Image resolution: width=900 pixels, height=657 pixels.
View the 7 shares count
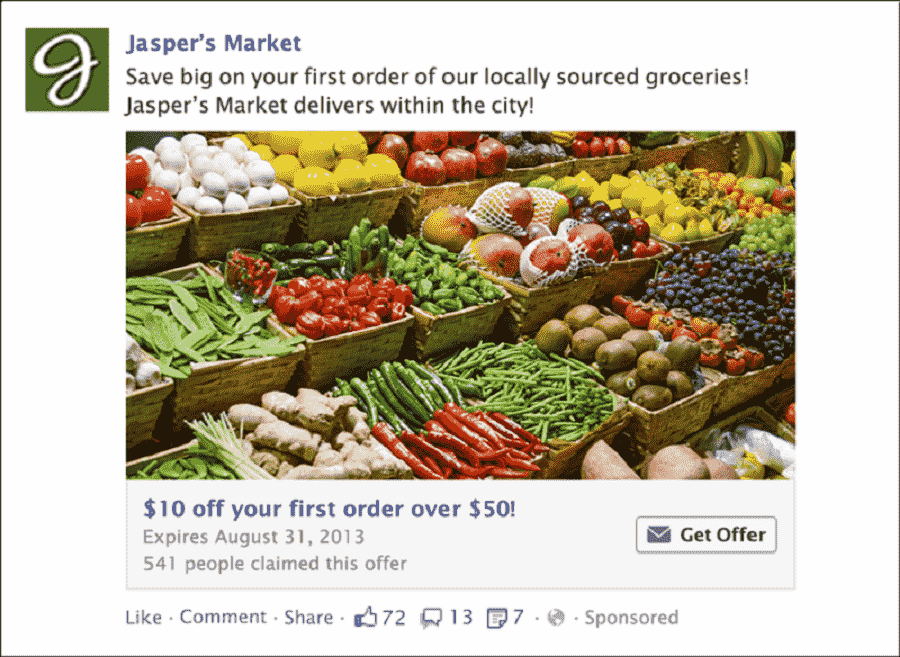point(518,617)
